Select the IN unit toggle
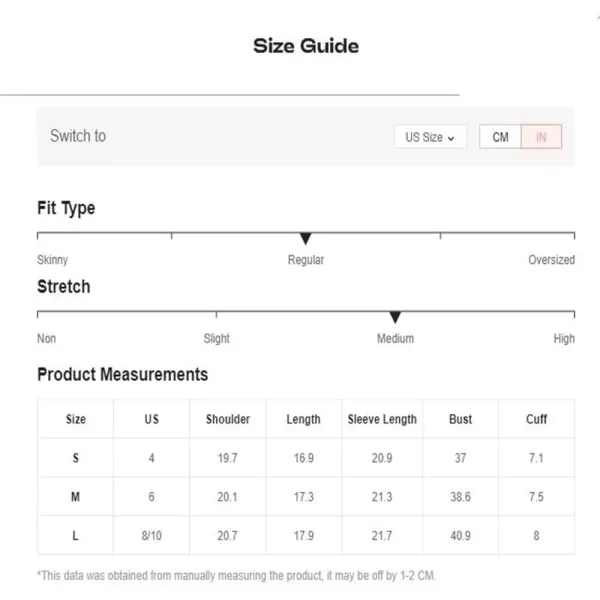This screenshot has width=600, height=600. [x=541, y=137]
